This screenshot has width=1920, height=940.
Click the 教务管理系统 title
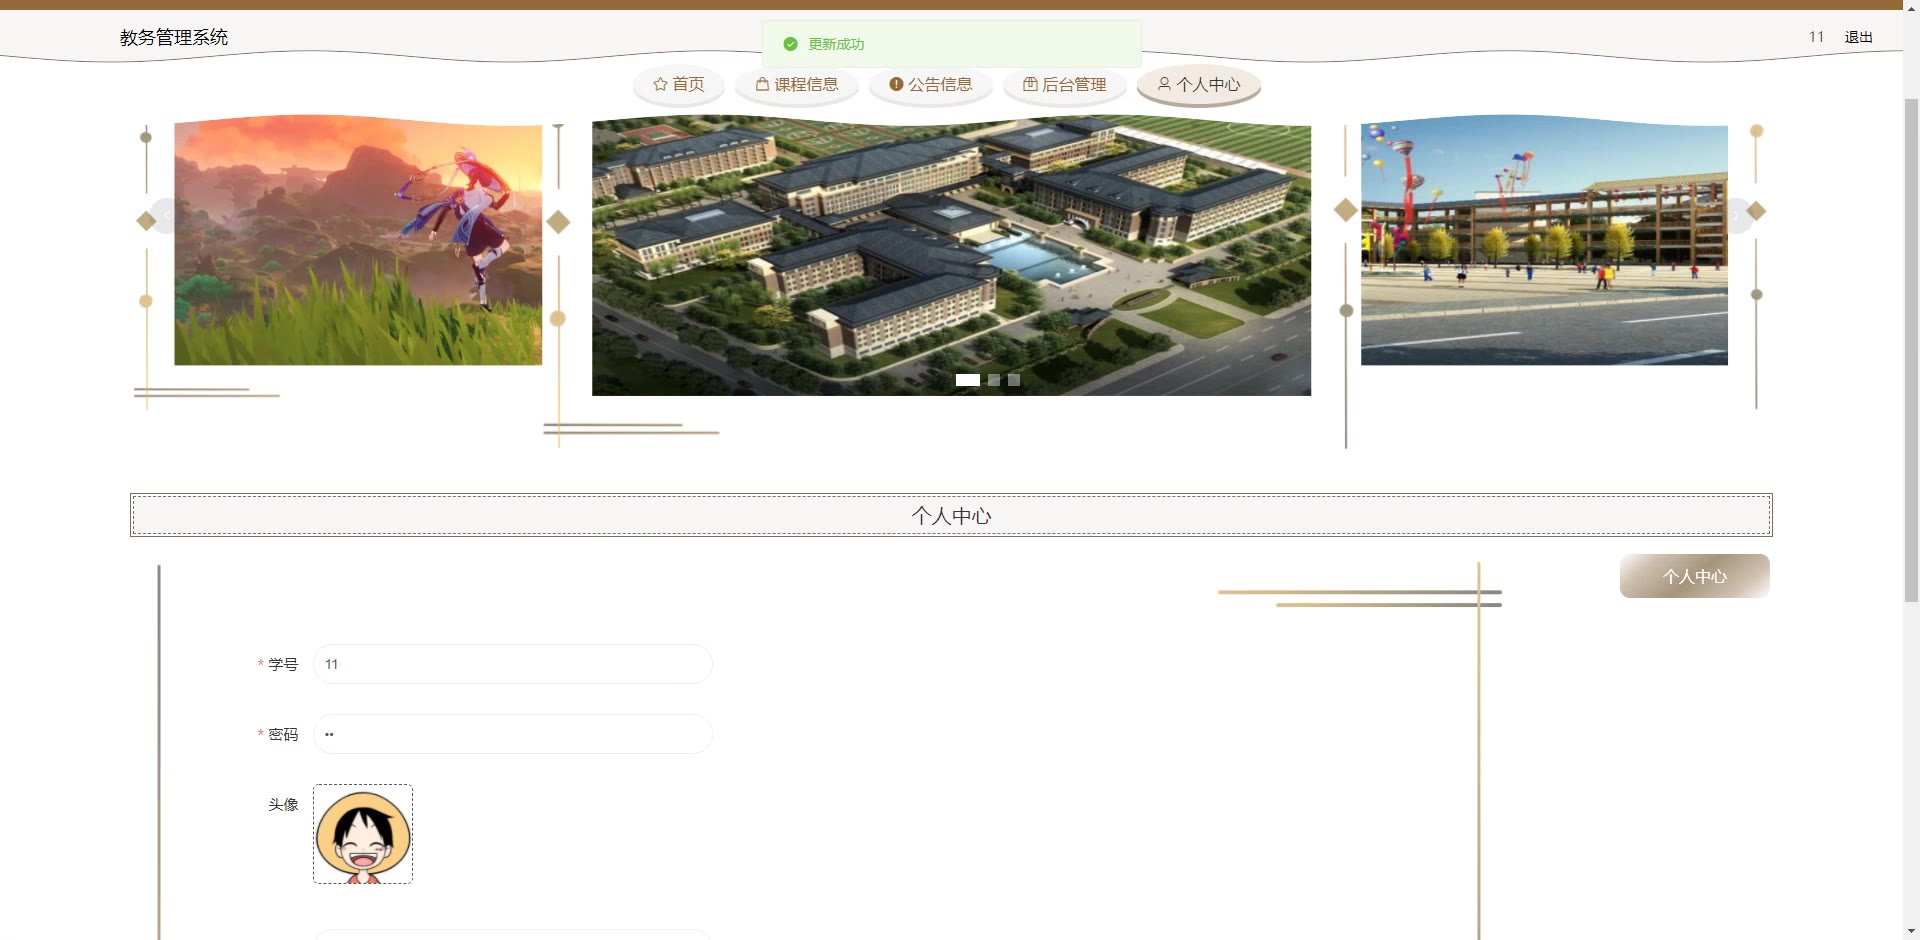[174, 37]
